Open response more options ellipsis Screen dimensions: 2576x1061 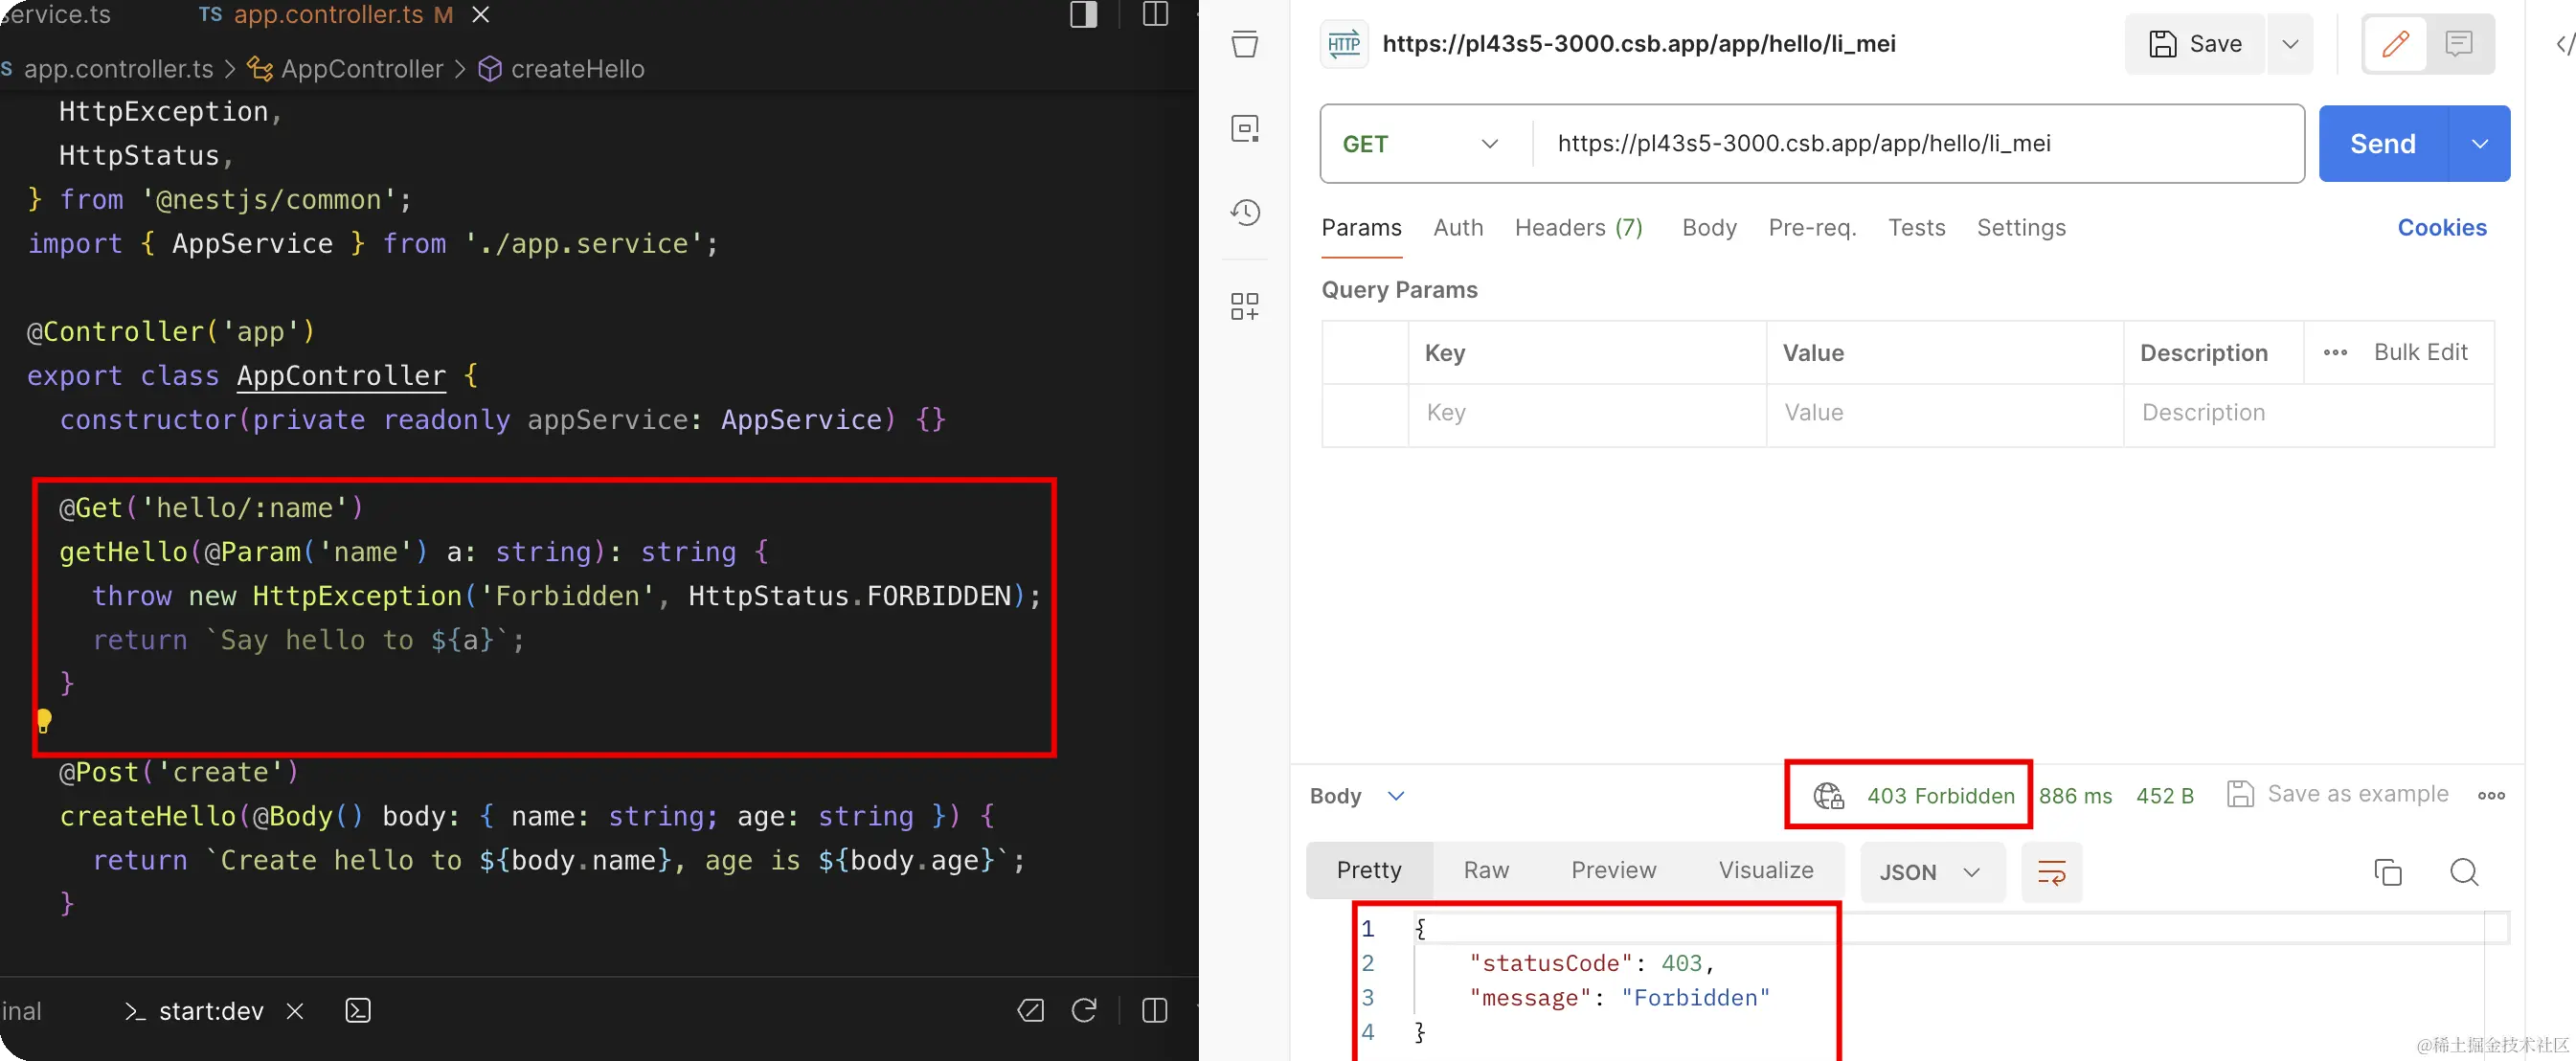2491,796
